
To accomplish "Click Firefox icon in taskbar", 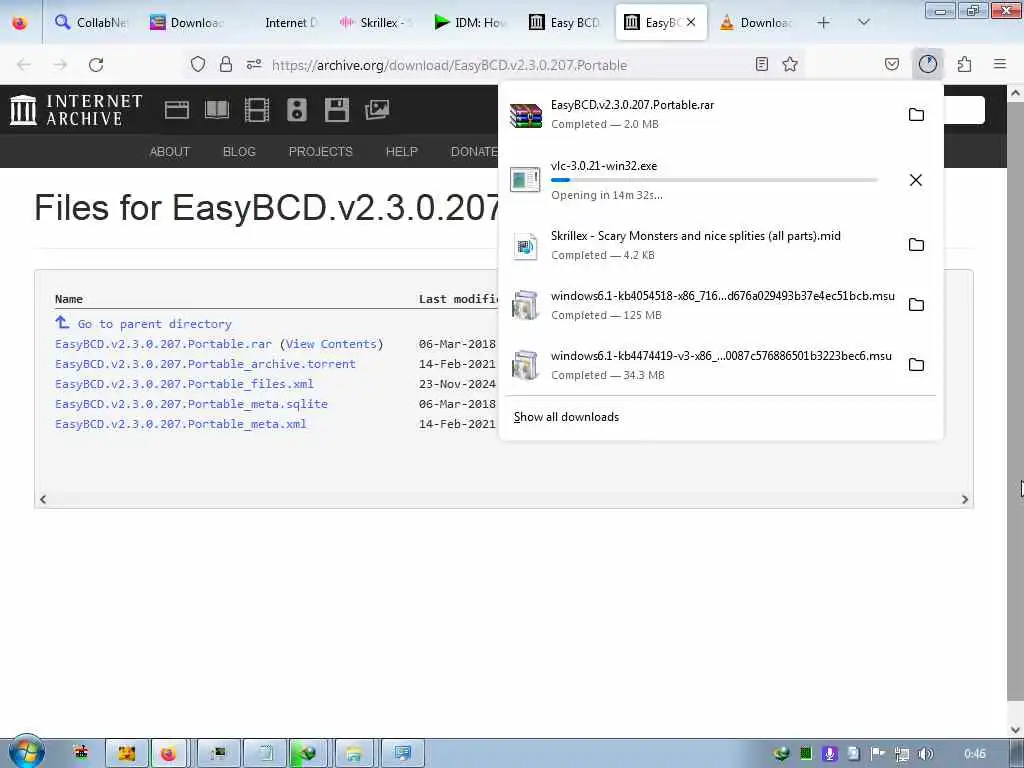I will 168,754.
